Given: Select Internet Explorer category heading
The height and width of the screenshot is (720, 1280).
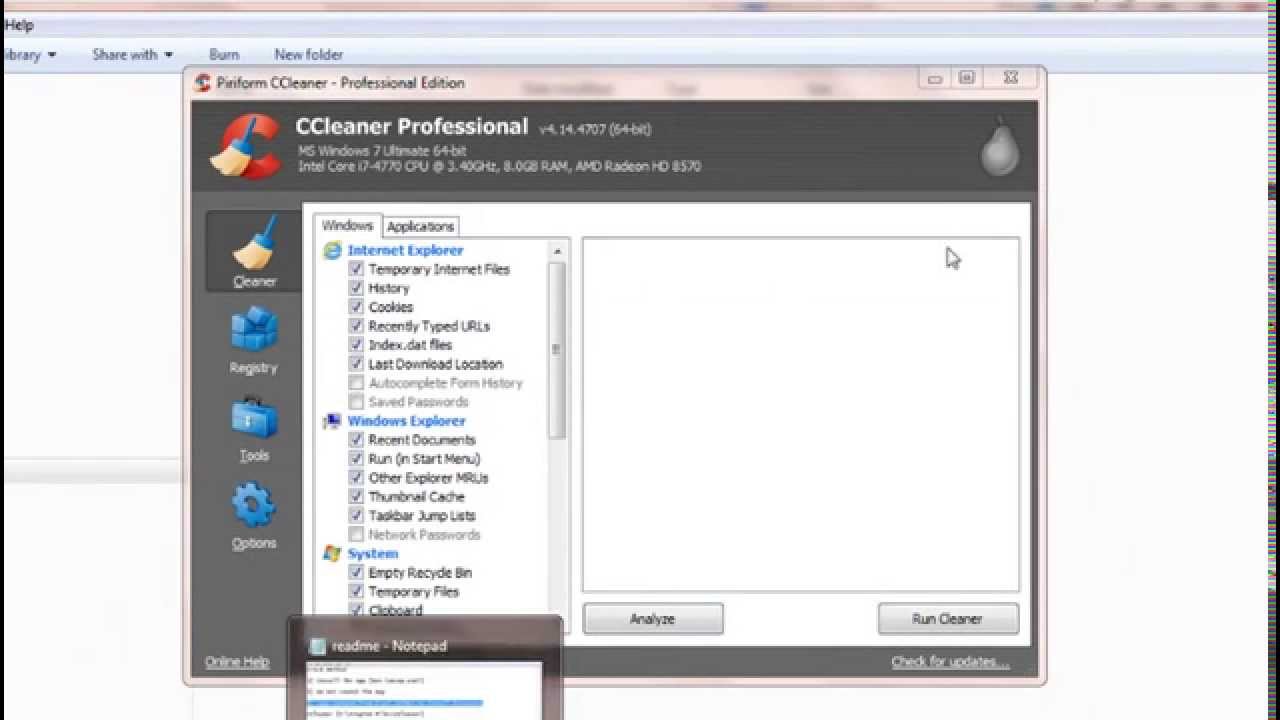Looking at the screenshot, I should point(405,250).
